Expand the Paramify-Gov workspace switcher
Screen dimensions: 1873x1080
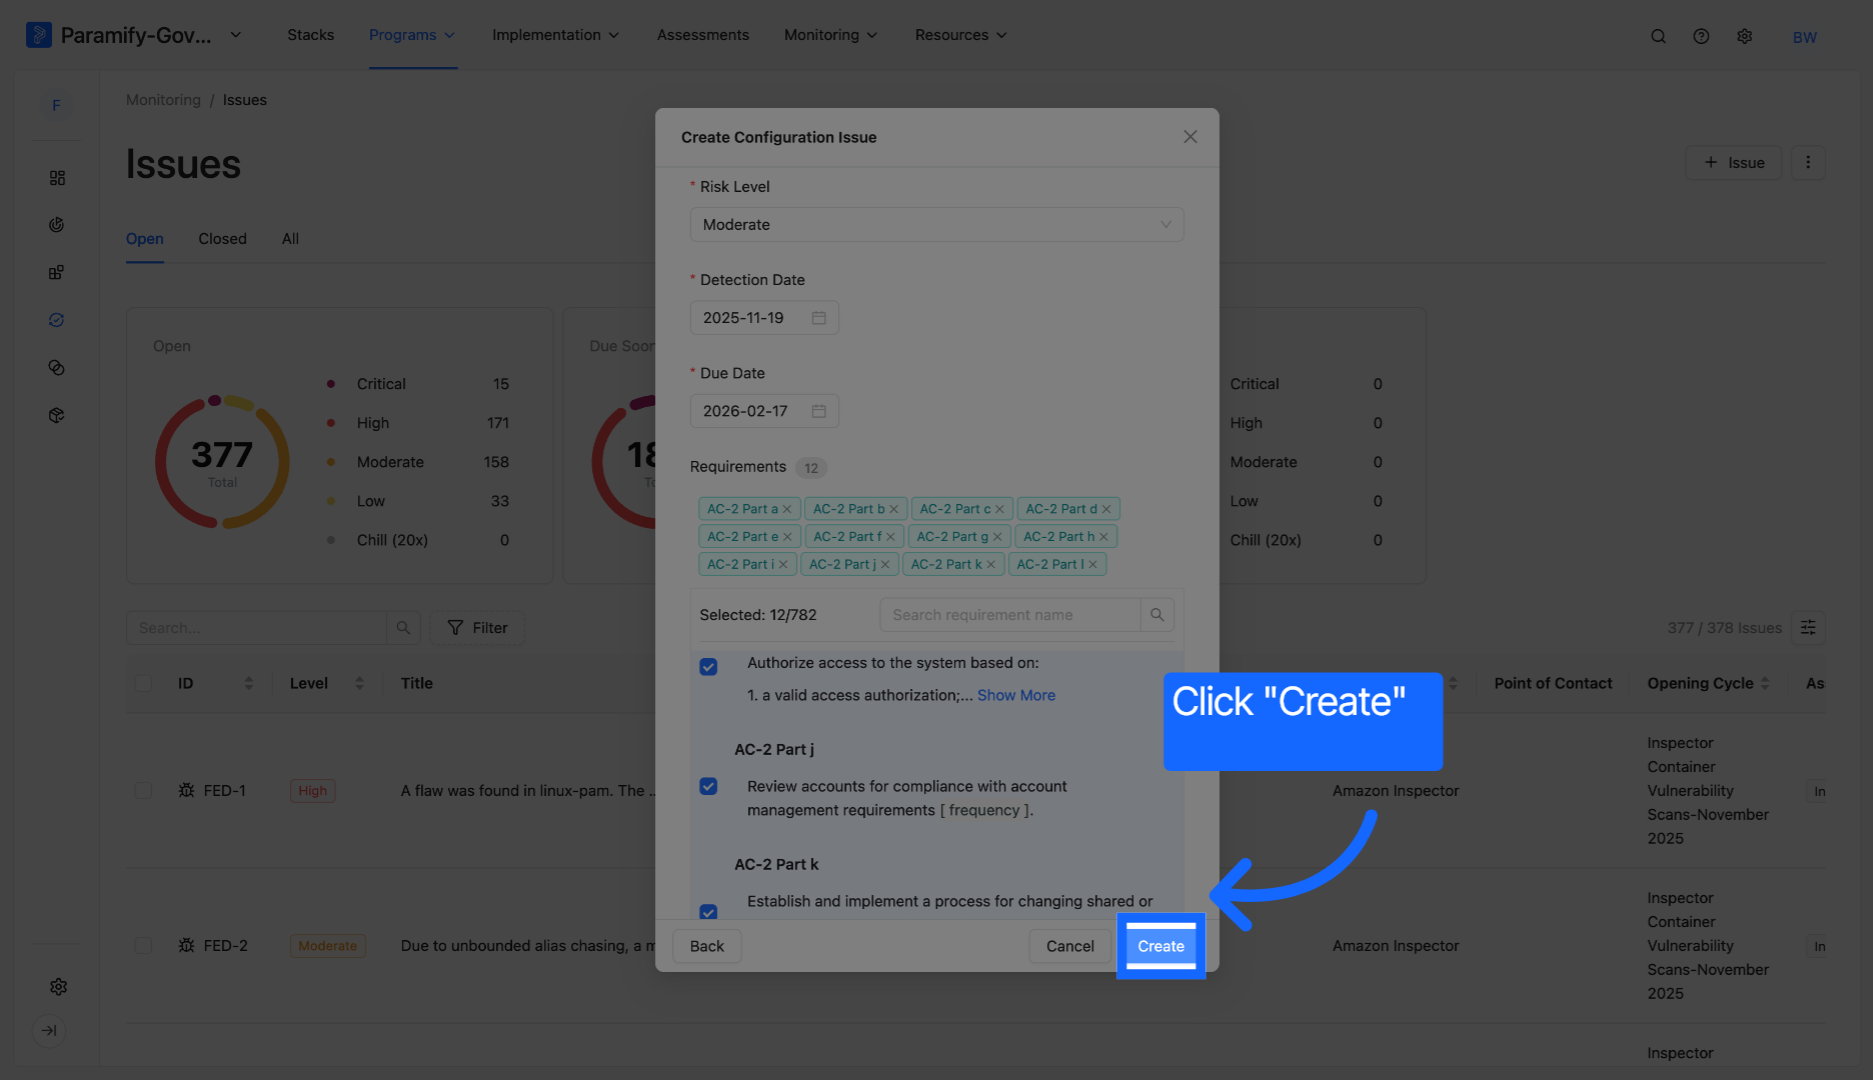pyautogui.click(x=236, y=35)
